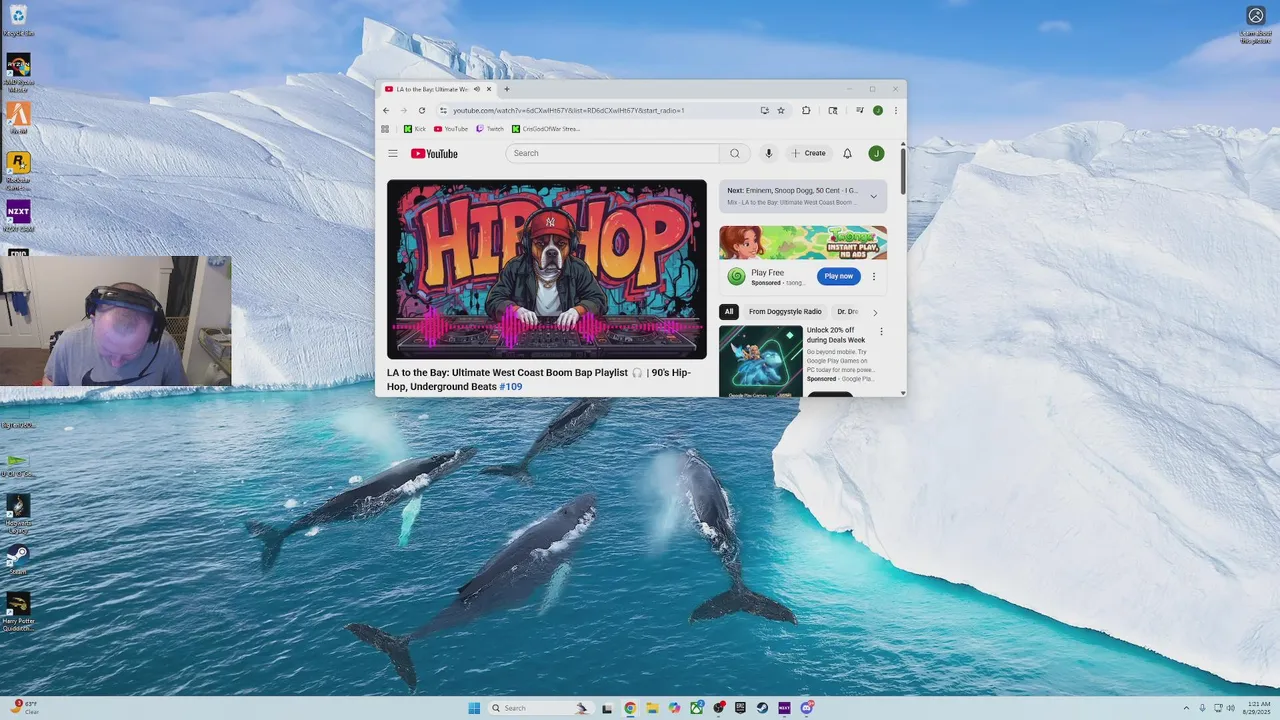
Task: Bookmark this page with the star icon
Action: [781, 110]
